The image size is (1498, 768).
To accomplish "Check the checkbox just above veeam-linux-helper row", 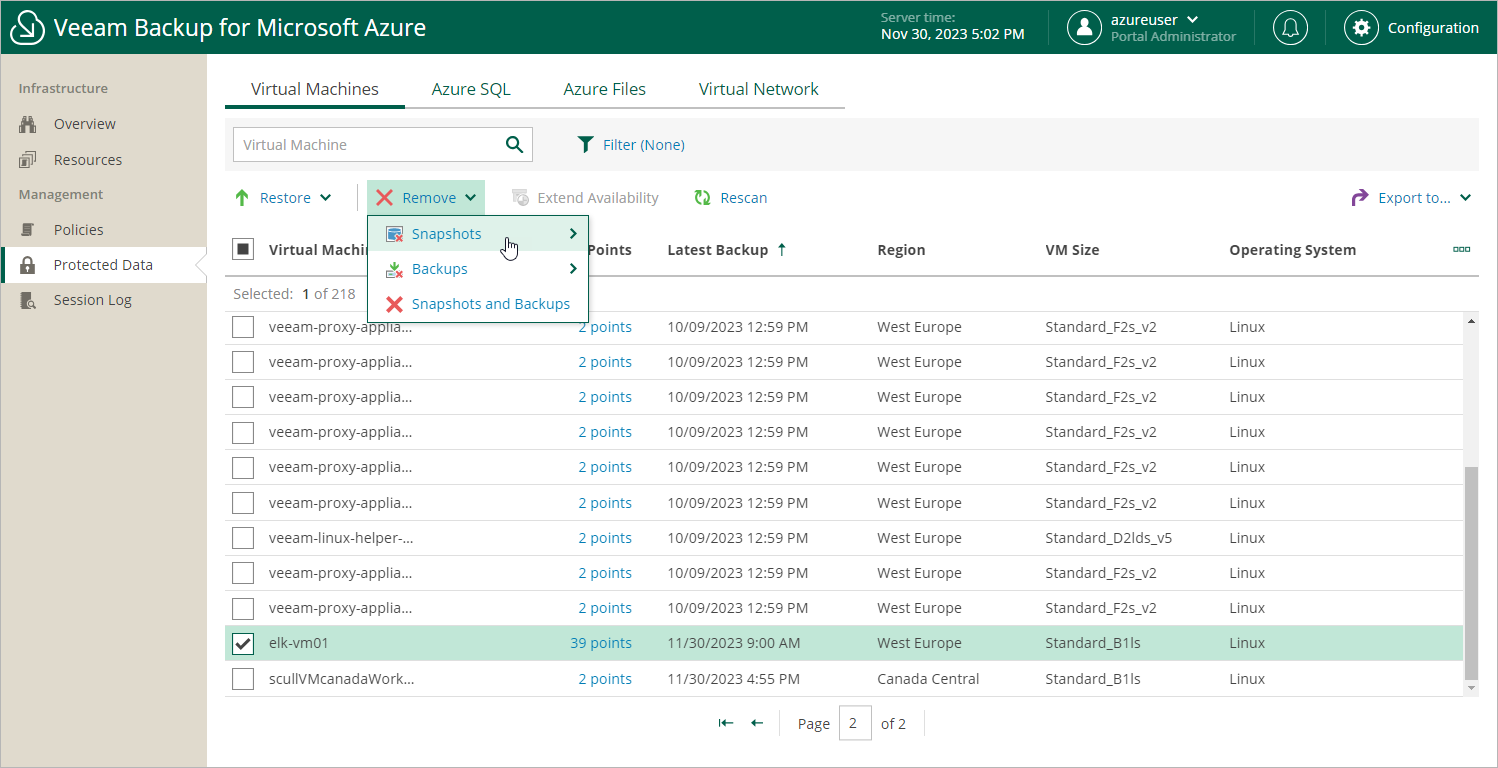I will 243,503.
